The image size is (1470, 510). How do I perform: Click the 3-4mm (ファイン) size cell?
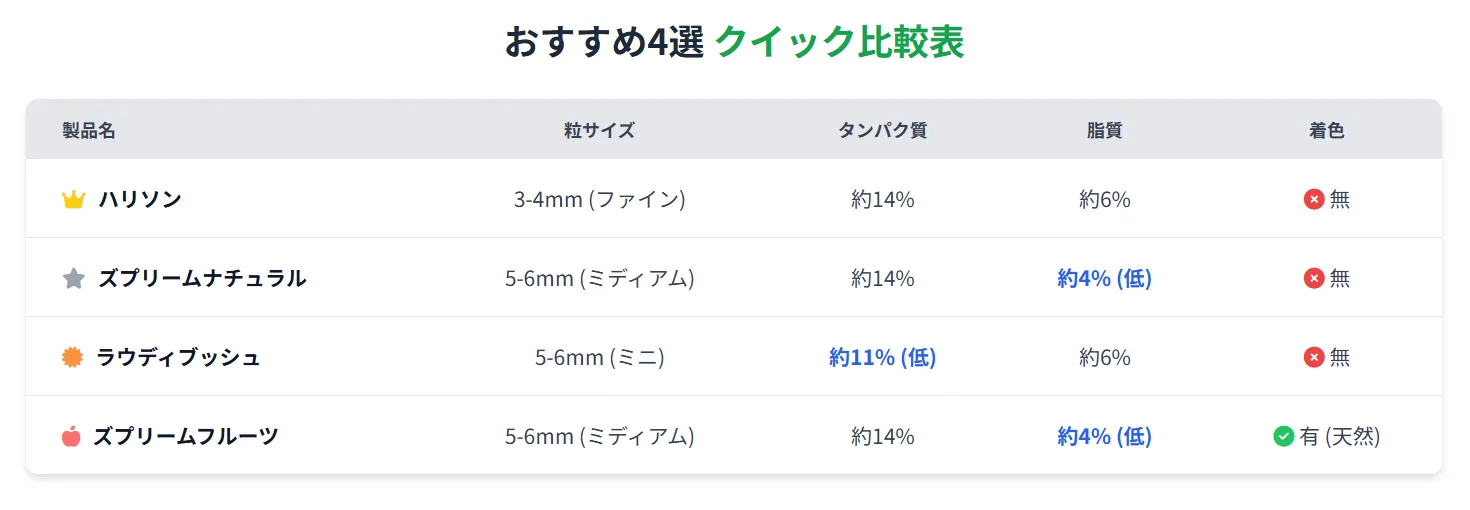point(599,200)
